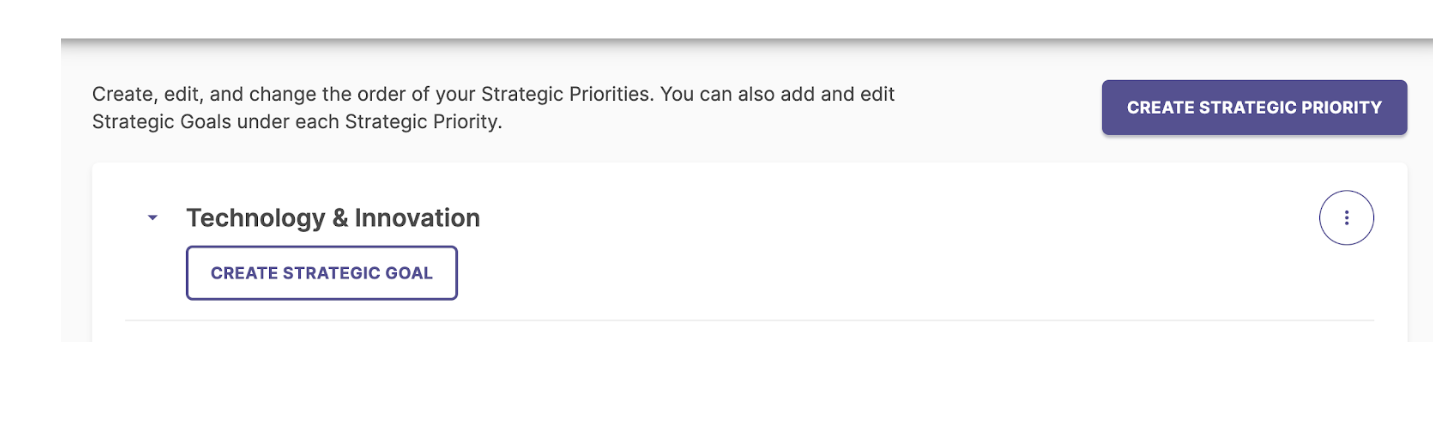The image size is (1450, 442).
Task: Click the vertical ellipsis icon at the card's right
Action: point(1346,217)
